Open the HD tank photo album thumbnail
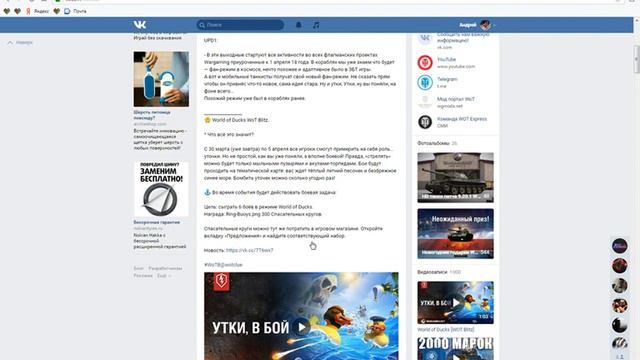Screen dimensions: 640x360 click(x=456, y=178)
